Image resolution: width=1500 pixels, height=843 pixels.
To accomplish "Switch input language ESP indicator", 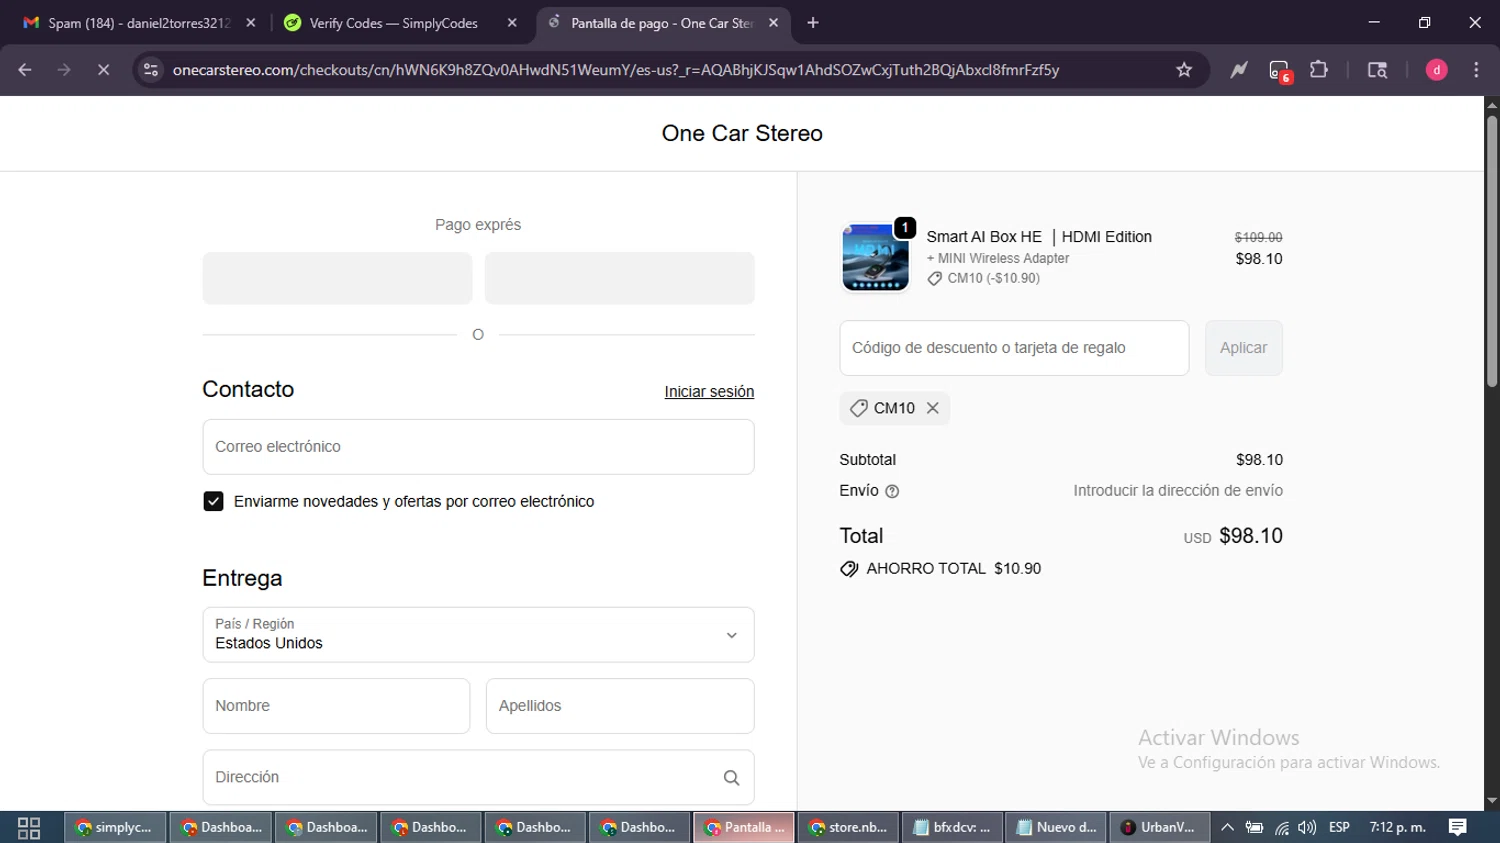I will coord(1339,828).
